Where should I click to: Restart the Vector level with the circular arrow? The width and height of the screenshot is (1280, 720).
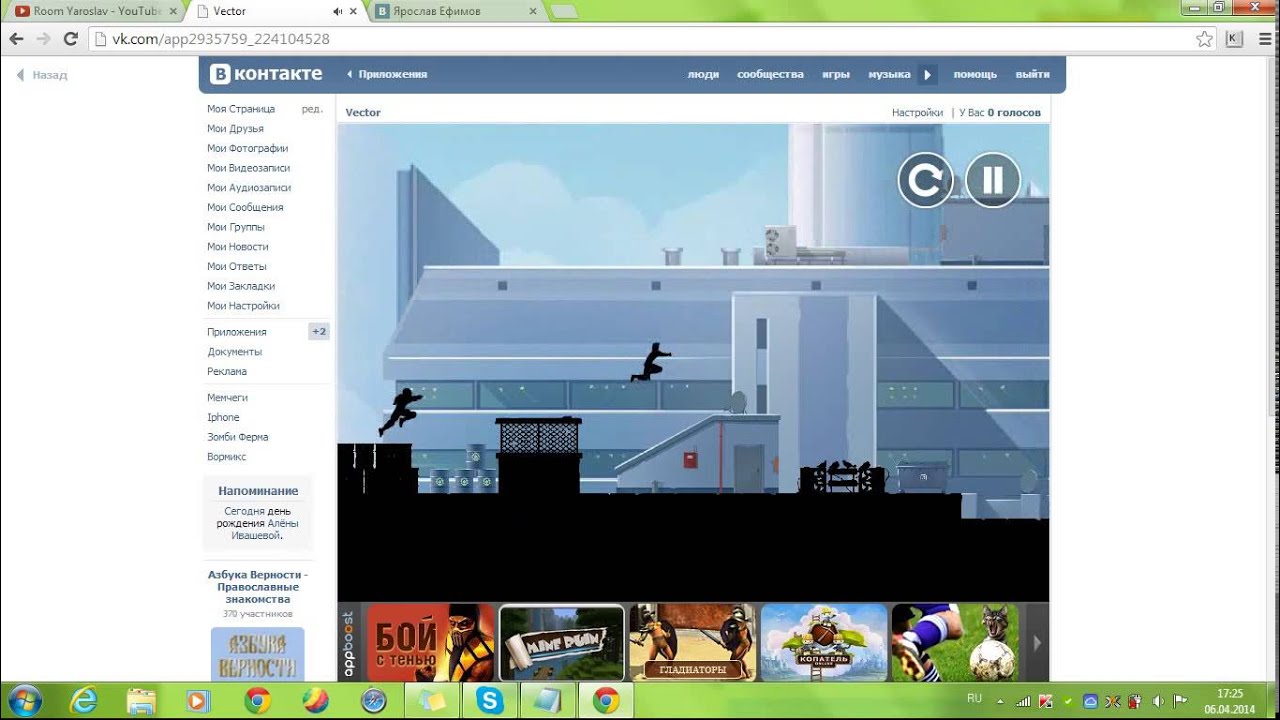(x=925, y=180)
